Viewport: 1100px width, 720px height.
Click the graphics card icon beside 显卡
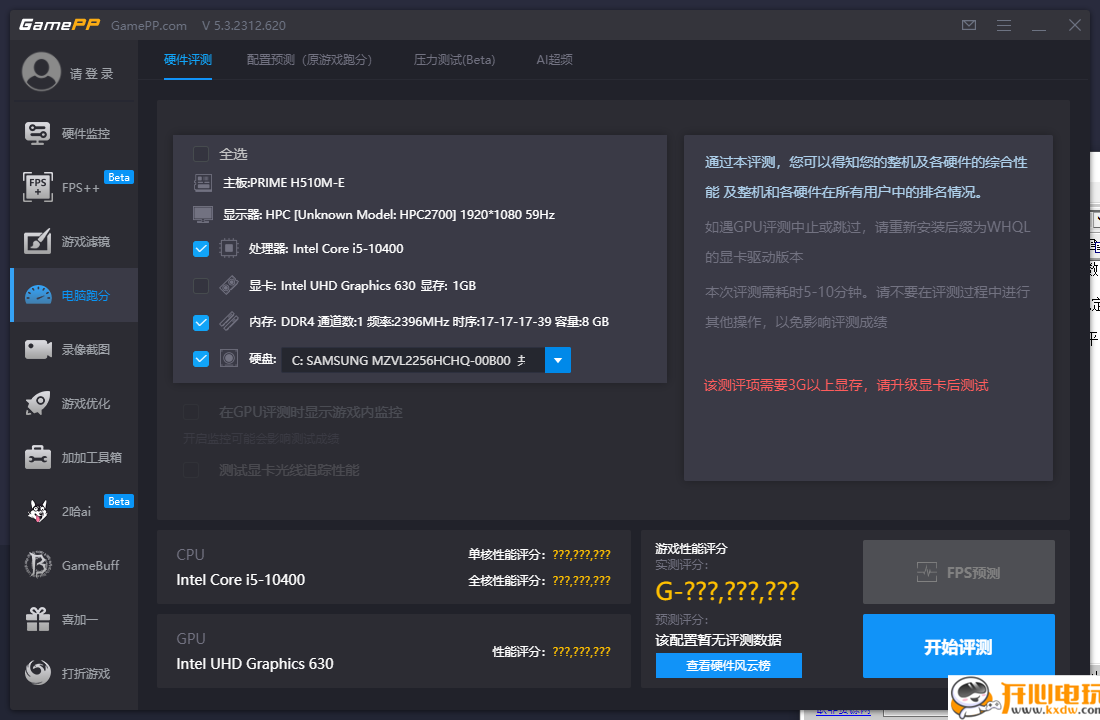[229, 286]
